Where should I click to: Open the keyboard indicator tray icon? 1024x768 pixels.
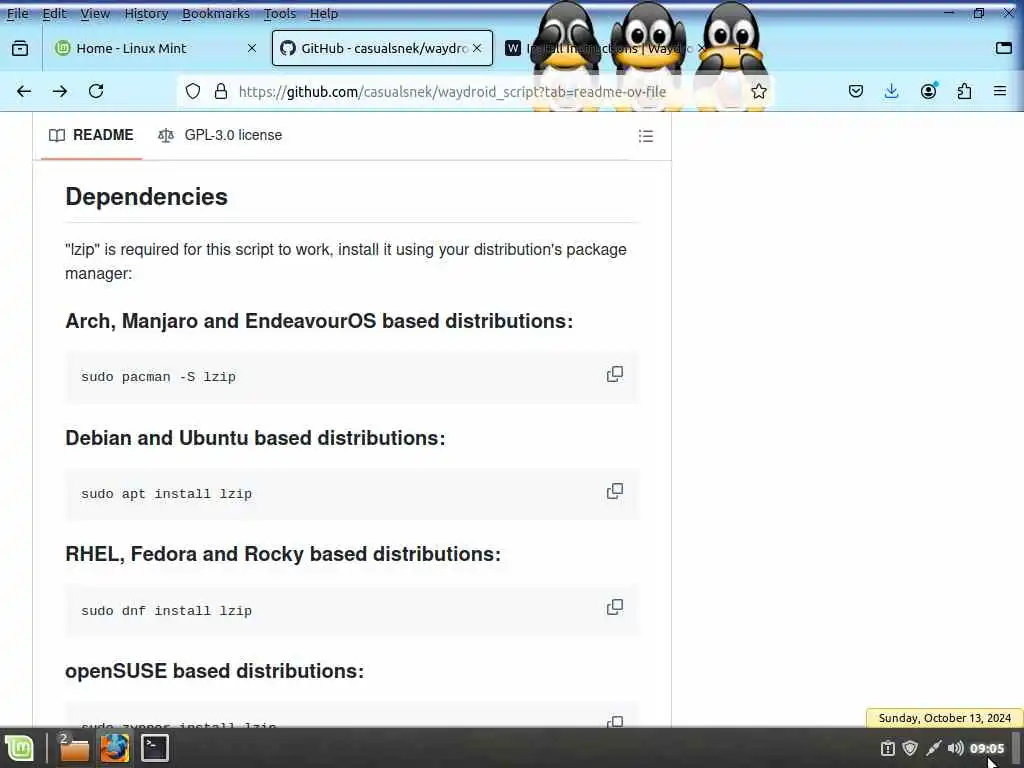pyautogui.click(x=888, y=748)
